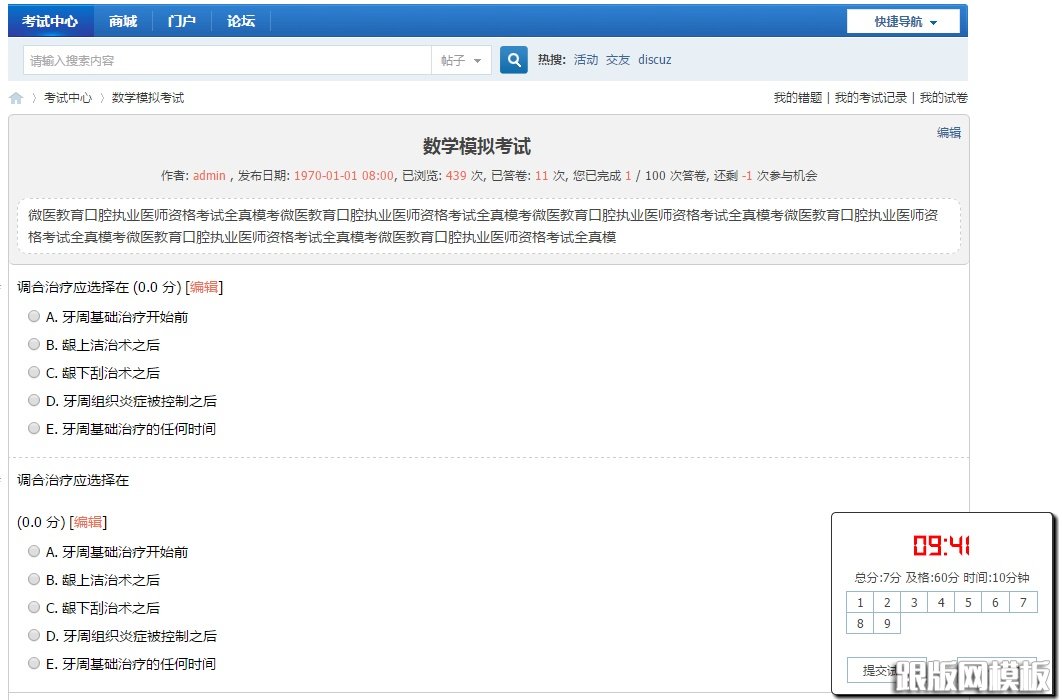
Task: Click the blue magnifier search icon
Action: coord(513,60)
